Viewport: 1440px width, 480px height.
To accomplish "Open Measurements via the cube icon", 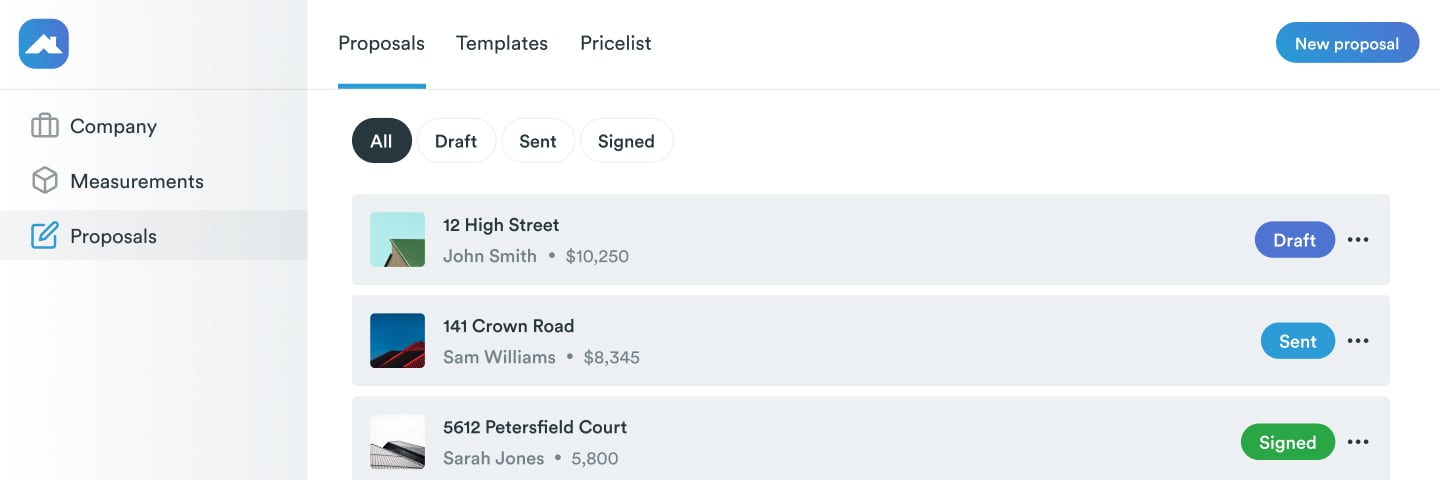I will coord(45,181).
